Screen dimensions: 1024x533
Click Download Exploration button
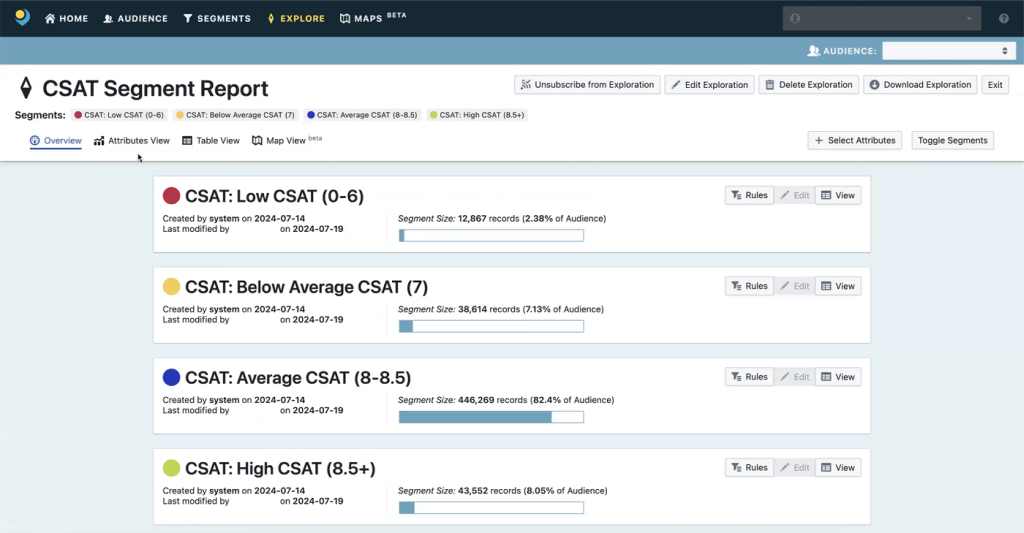point(919,85)
